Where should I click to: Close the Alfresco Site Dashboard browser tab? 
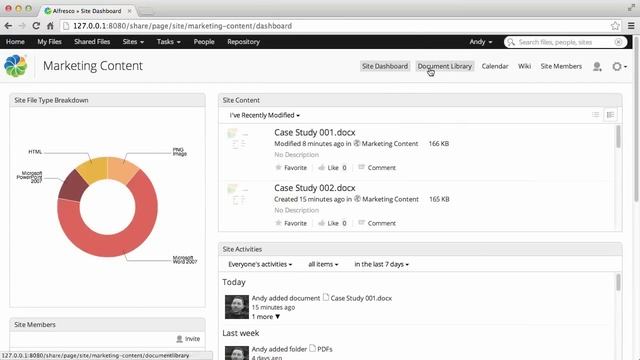pos(129,11)
